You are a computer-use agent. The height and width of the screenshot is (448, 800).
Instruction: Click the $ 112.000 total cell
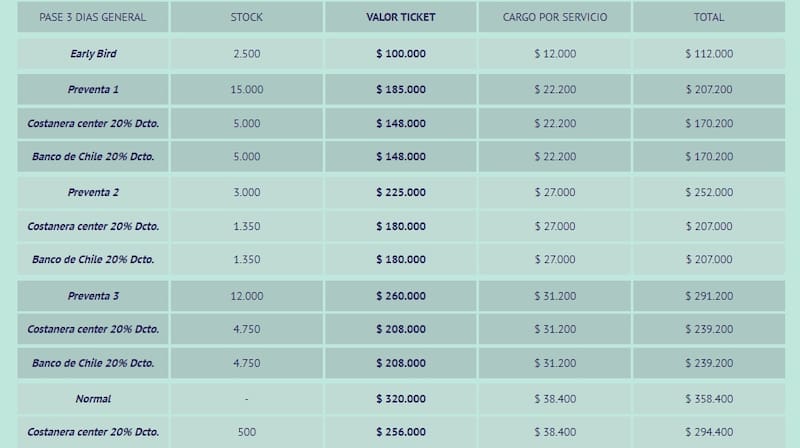click(709, 54)
